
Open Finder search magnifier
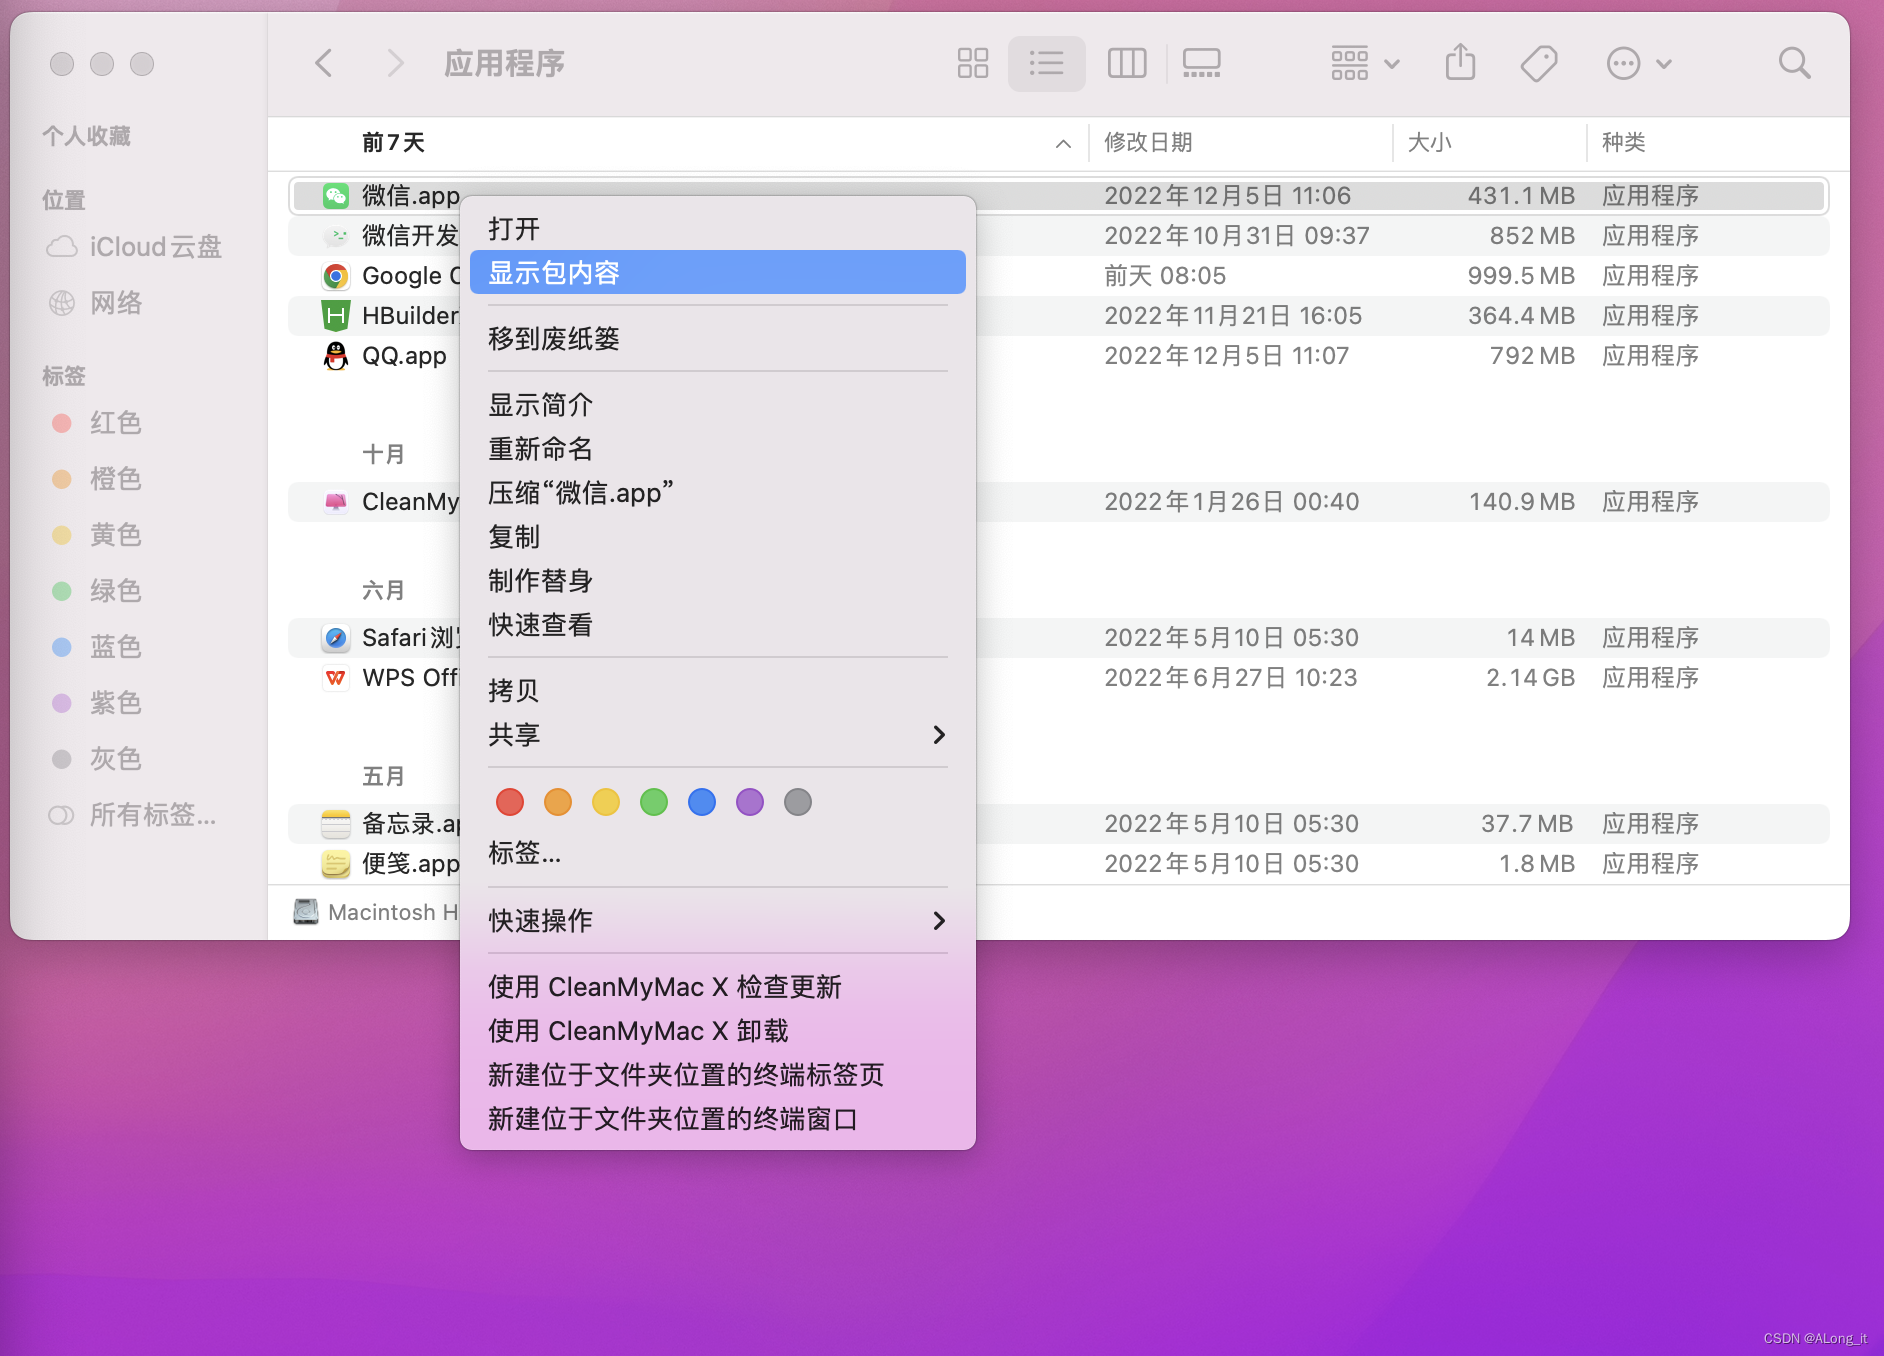click(1795, 64)
